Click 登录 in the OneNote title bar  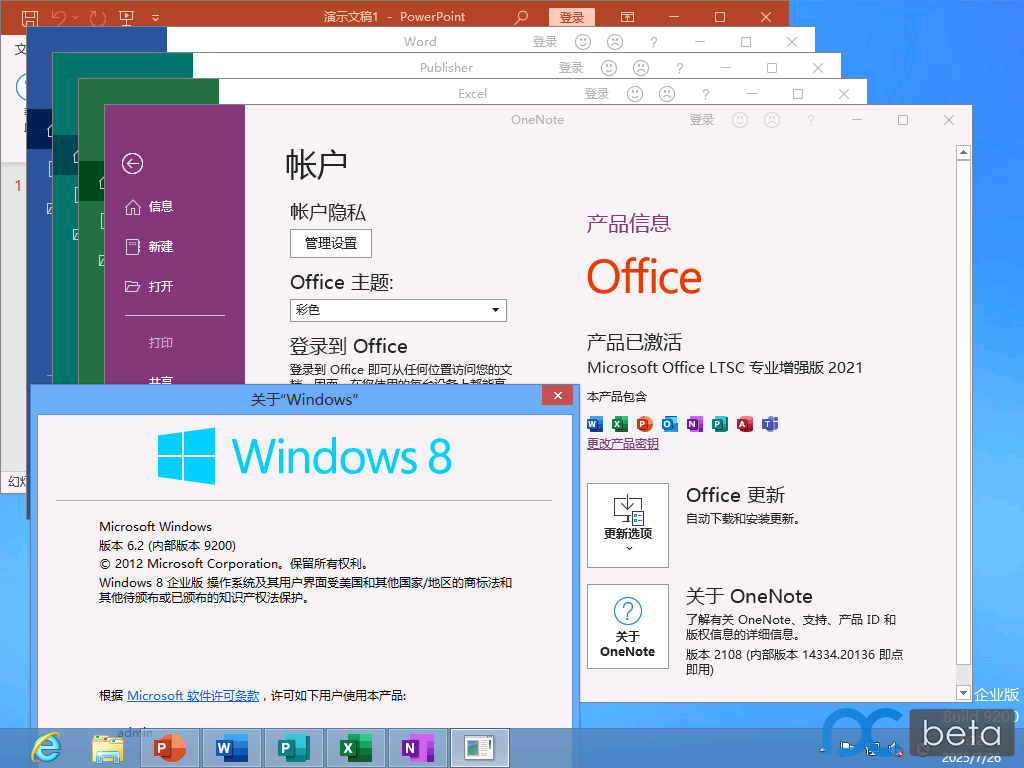702,120
